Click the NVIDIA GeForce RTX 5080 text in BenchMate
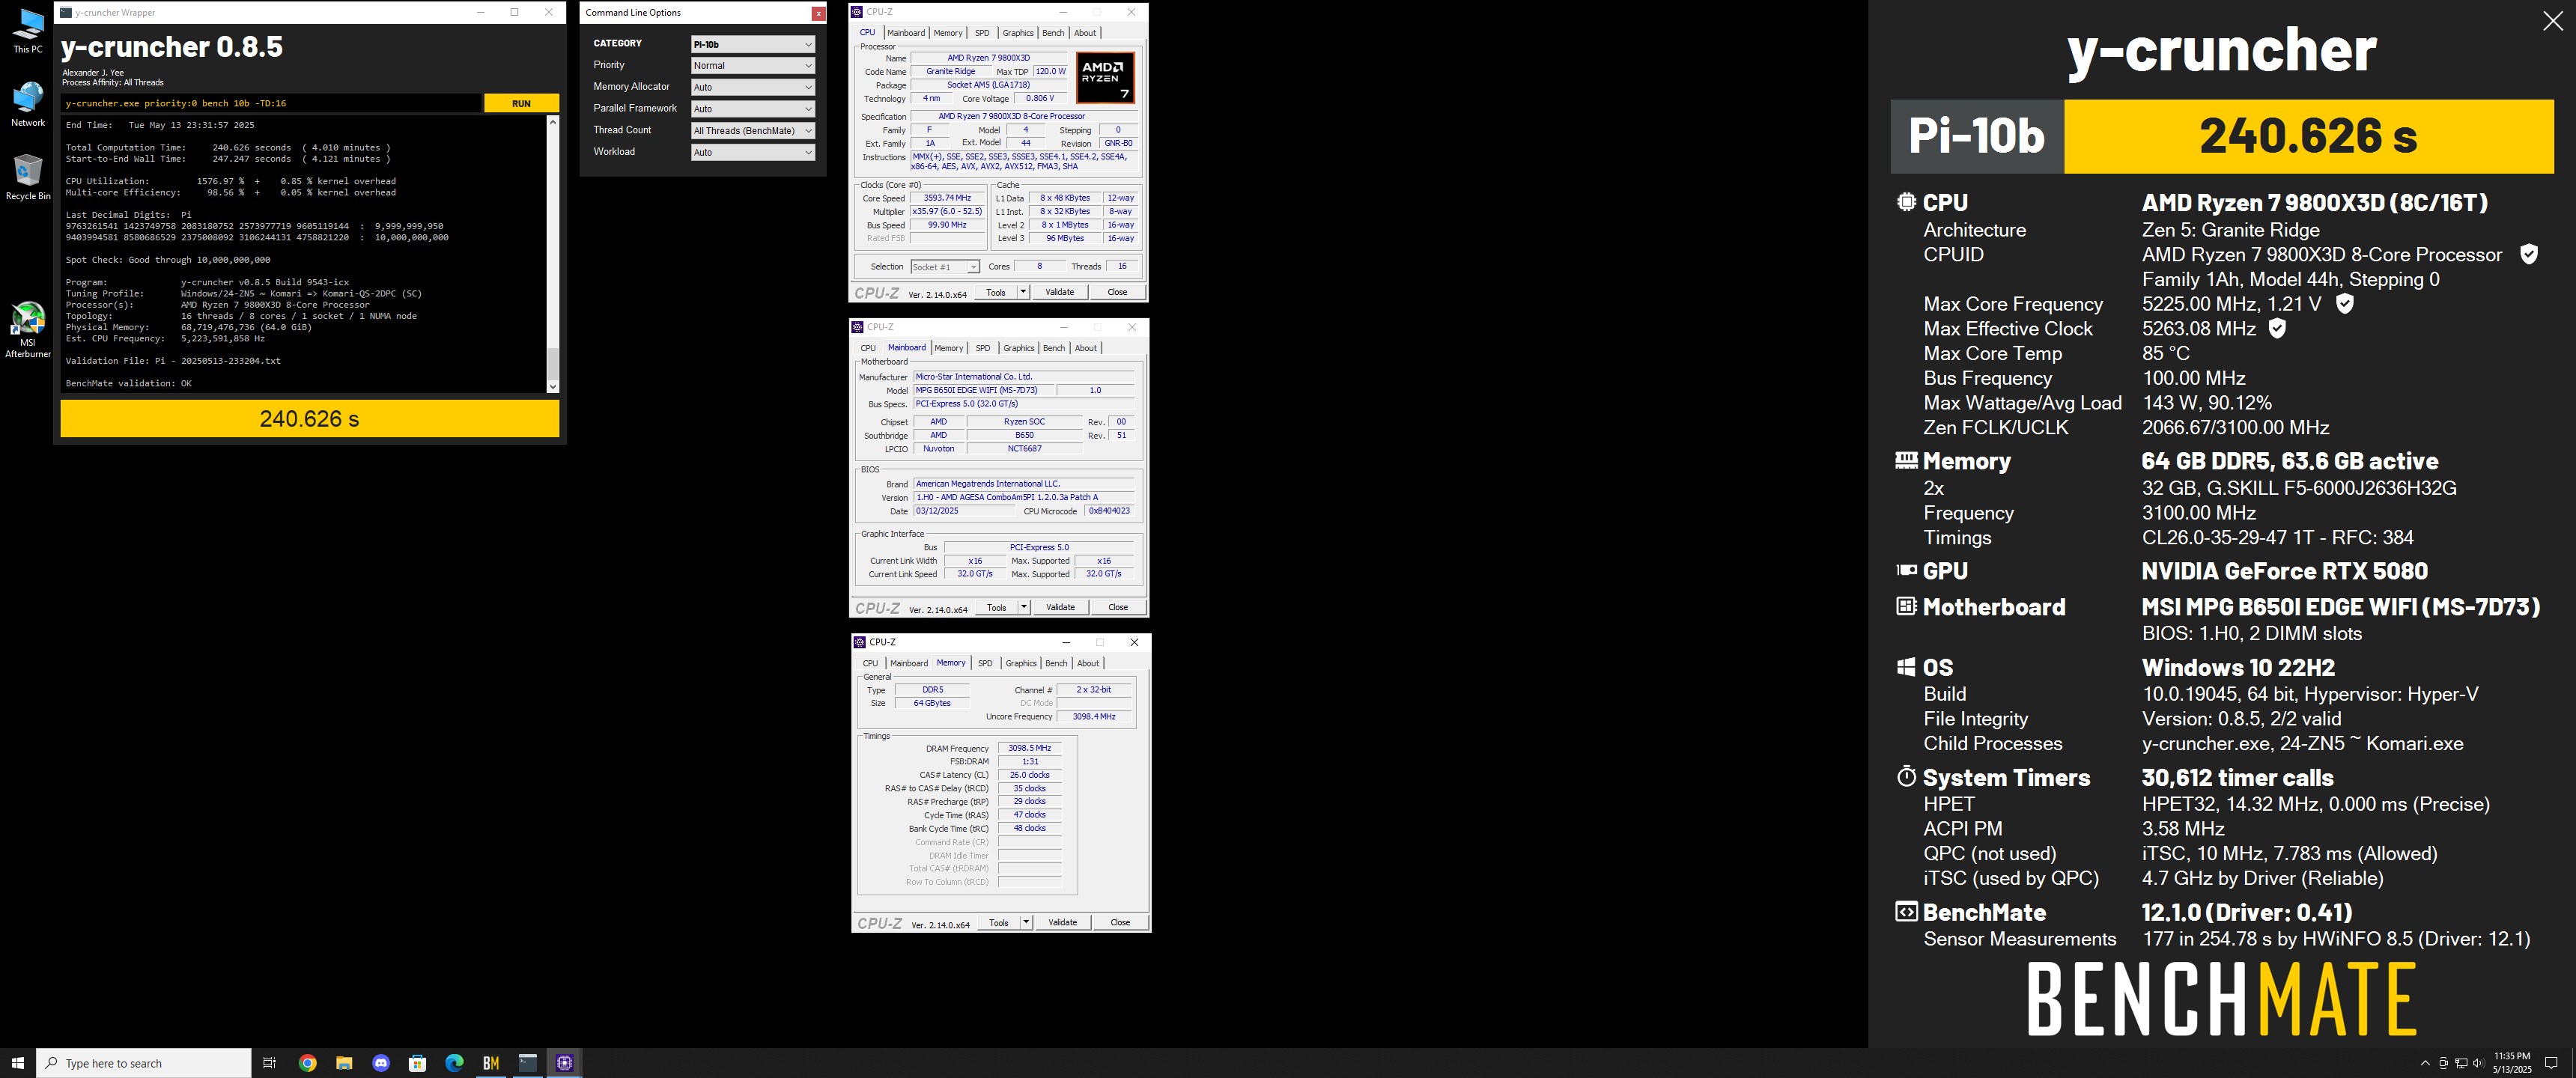2576x1078 pixels. pyautogui.click(x=2284, y=571)
